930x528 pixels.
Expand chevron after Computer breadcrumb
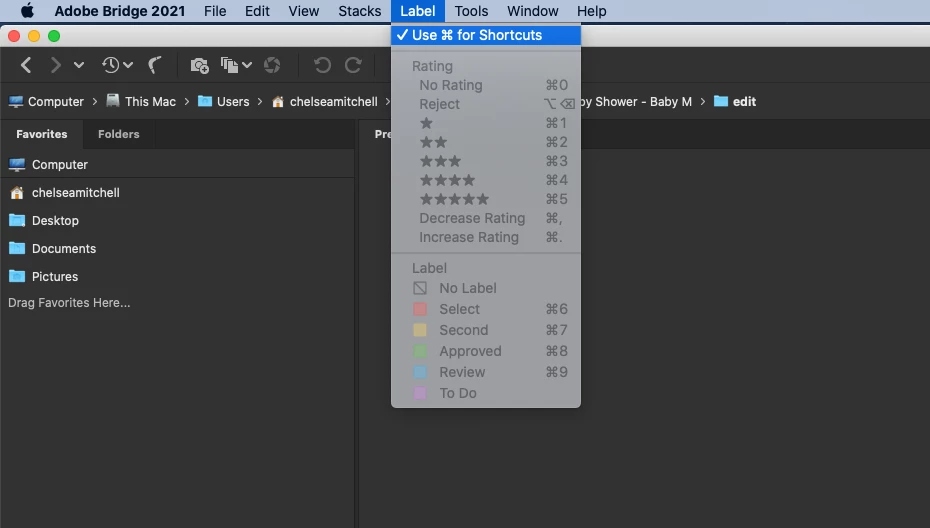[95, 101]
